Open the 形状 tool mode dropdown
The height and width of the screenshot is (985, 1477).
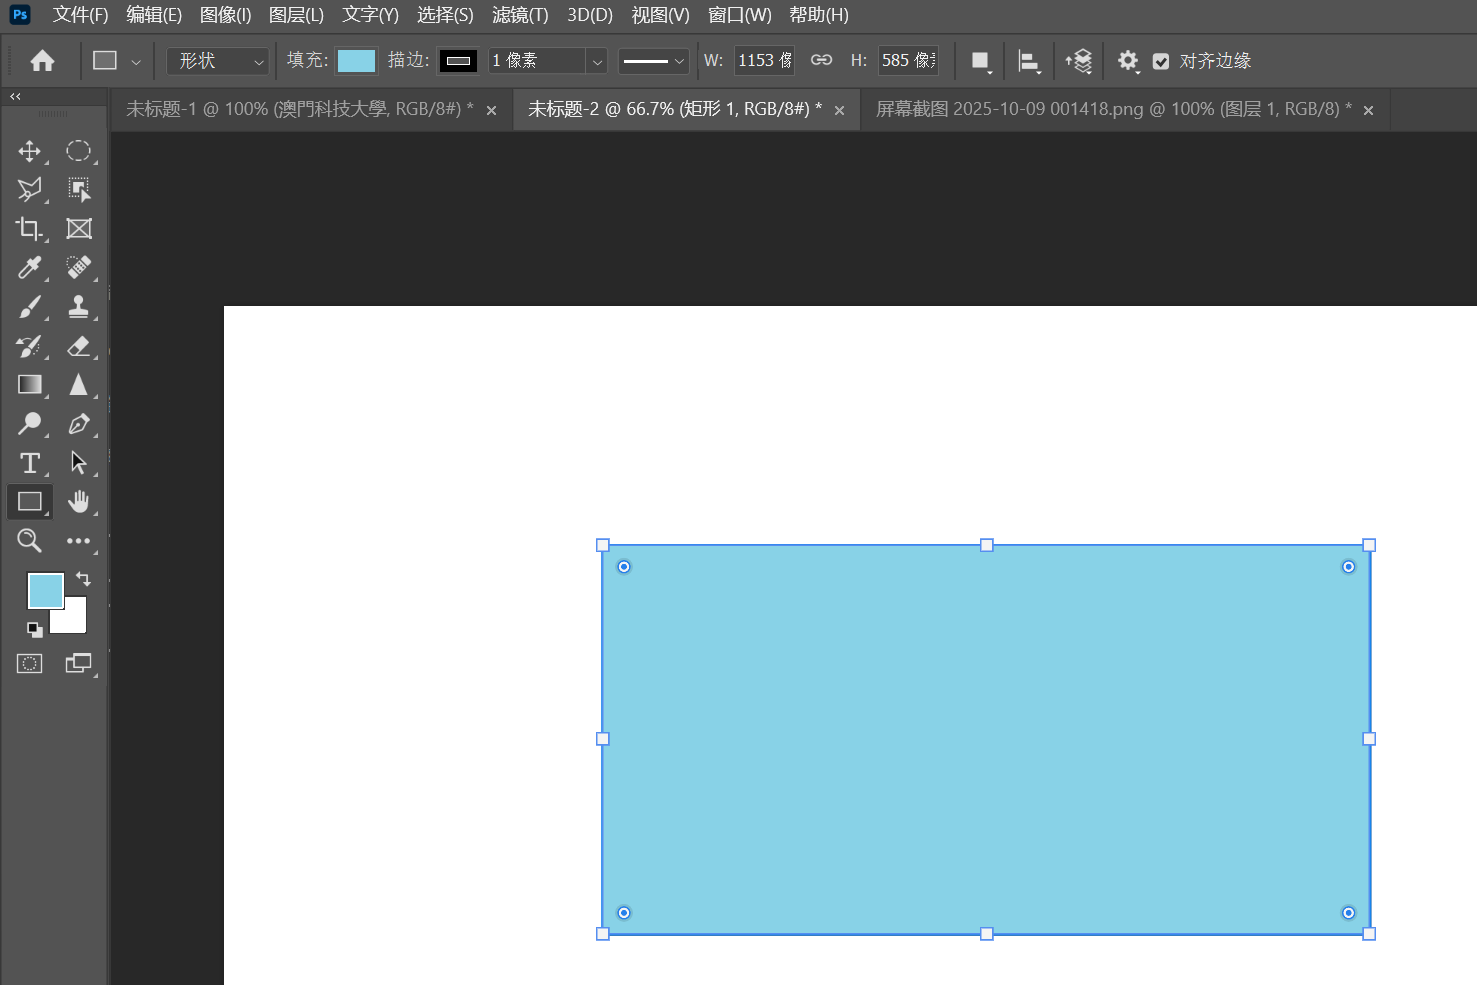pos(218,61)
